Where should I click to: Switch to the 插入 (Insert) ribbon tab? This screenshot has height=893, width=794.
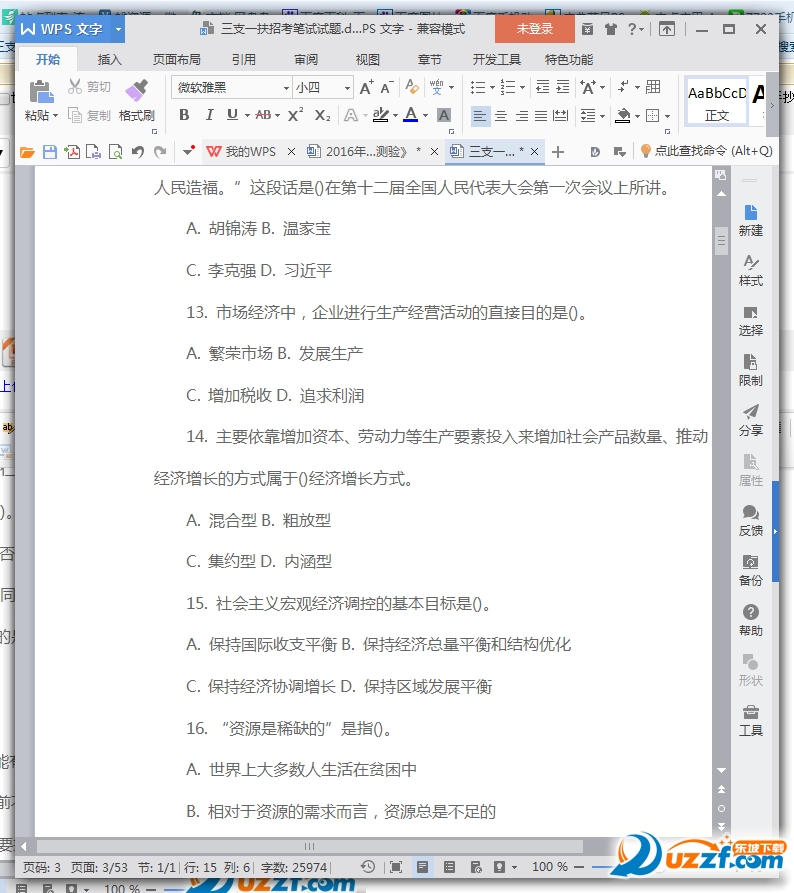109,60
